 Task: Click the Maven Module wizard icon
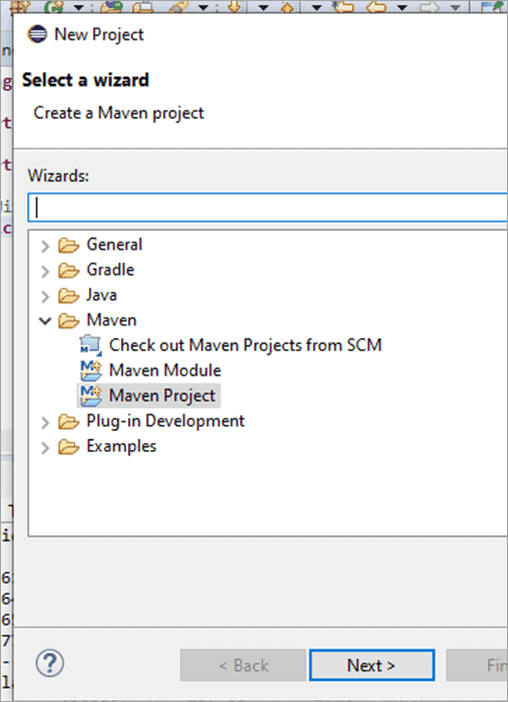click(x=91, y=371)
